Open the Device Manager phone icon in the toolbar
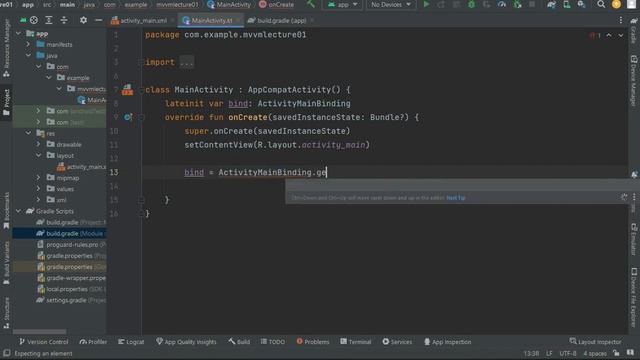The width and height of the screenshot is (640, 360). click(x=567, y=4)
